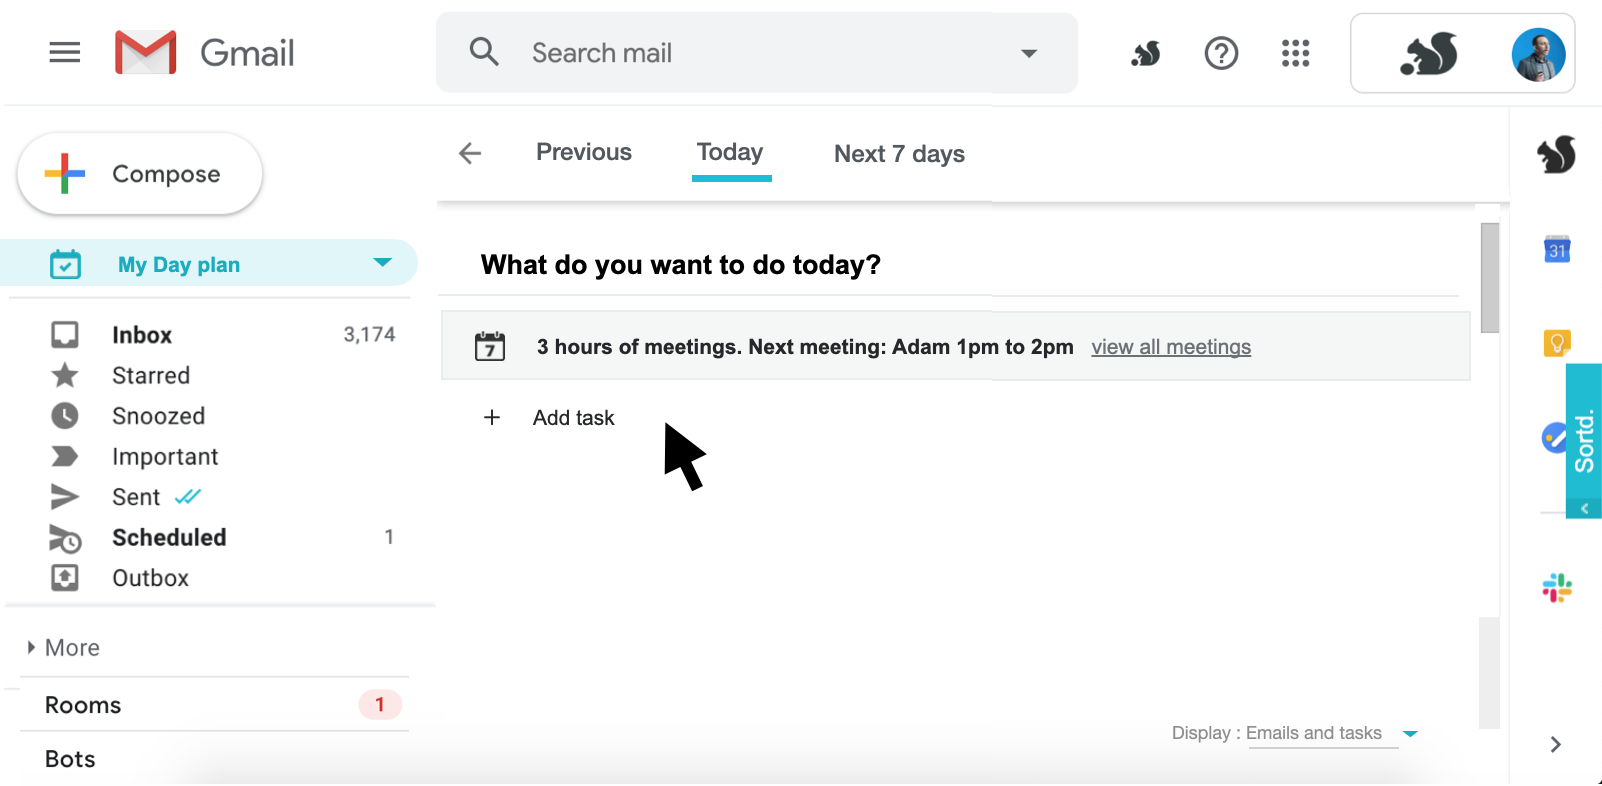This screenshot has height=786, width=1602.
Task: Click the Compose button
Action: pyautogui.click(x=140, y=174)
